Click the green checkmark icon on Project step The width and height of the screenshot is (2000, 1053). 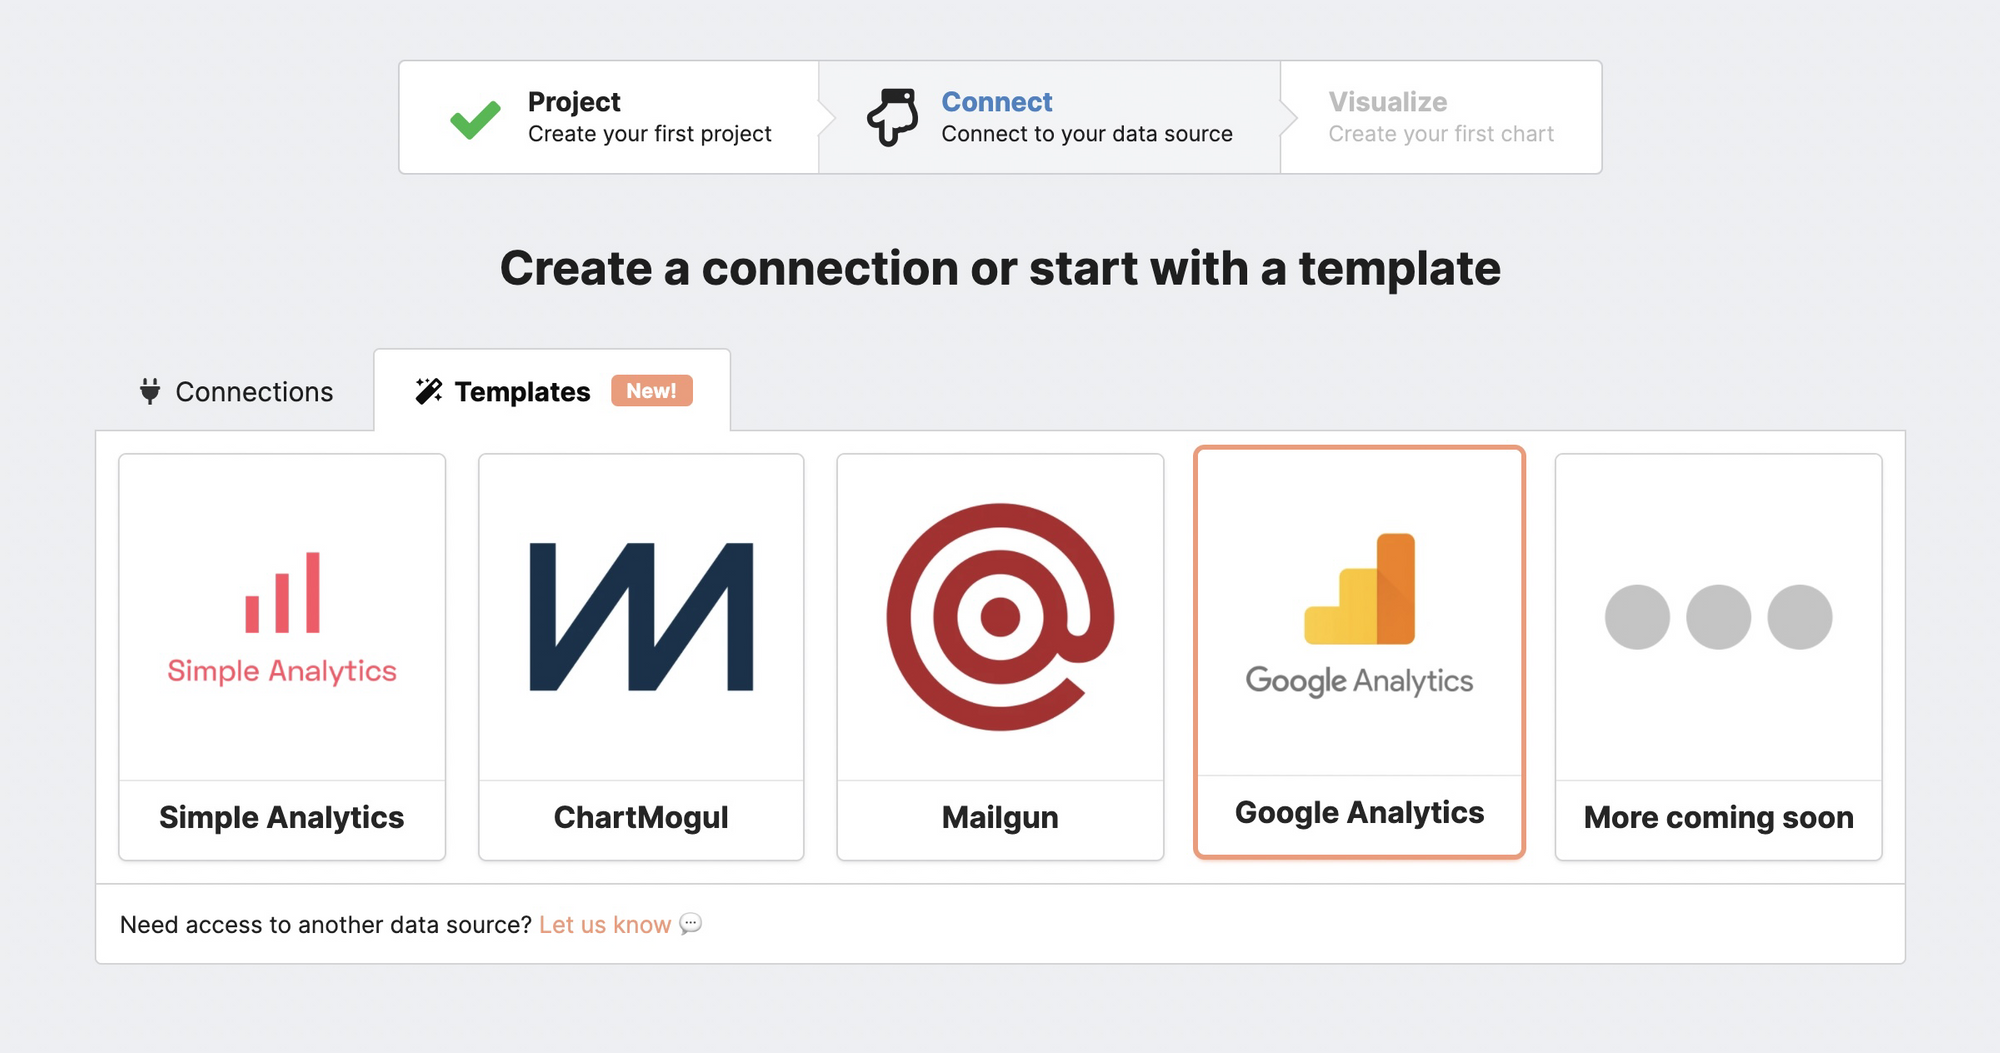475,119
